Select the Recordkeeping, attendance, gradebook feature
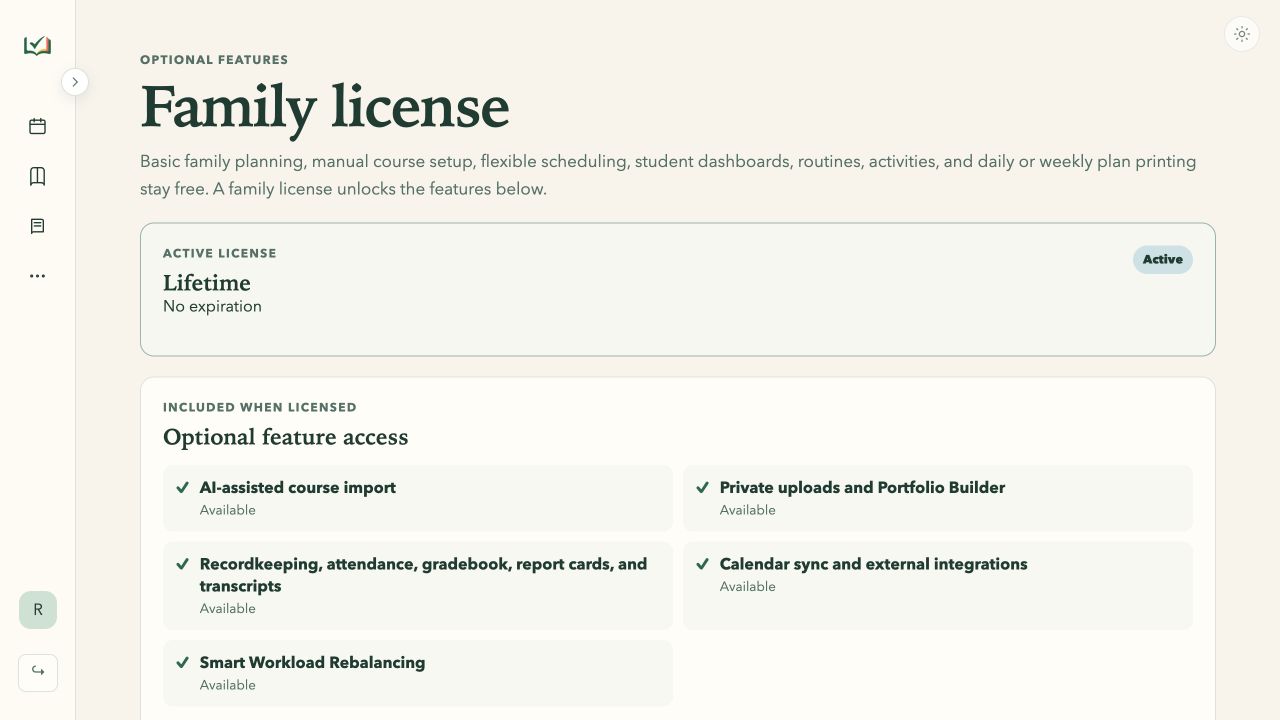The image size is (1280, 720). 418,586
